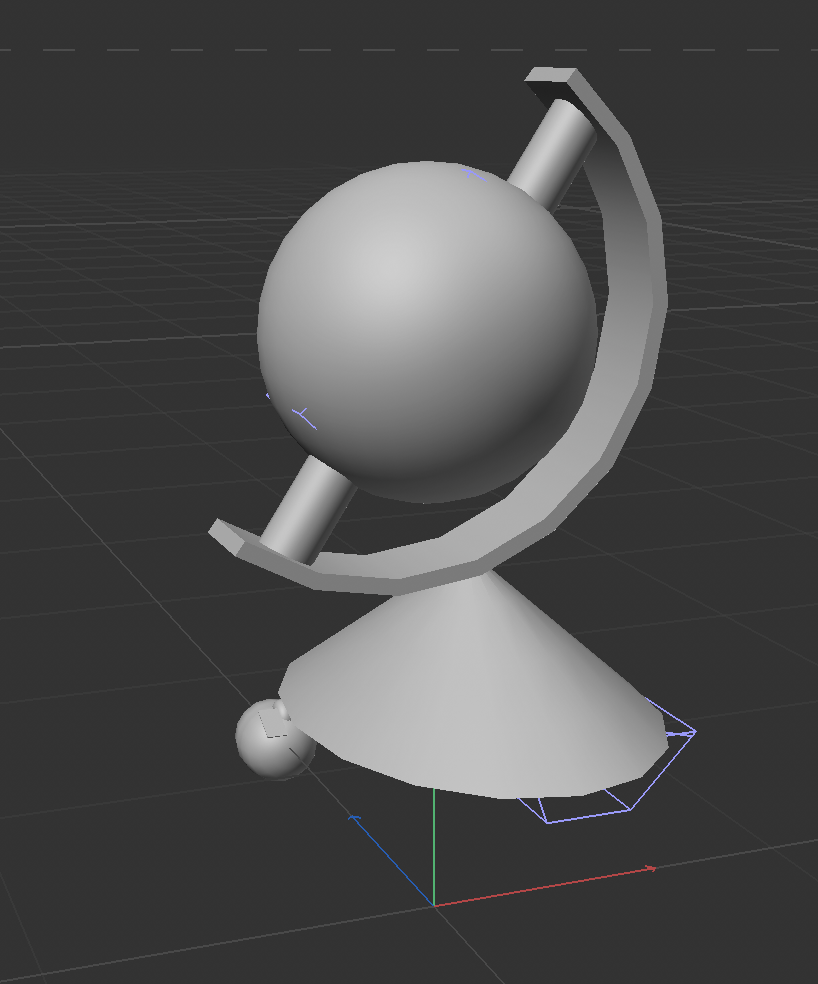Select the small sphere beside the base
The width and height of the screenshot is (818, 984).
[x=270, y=742]
